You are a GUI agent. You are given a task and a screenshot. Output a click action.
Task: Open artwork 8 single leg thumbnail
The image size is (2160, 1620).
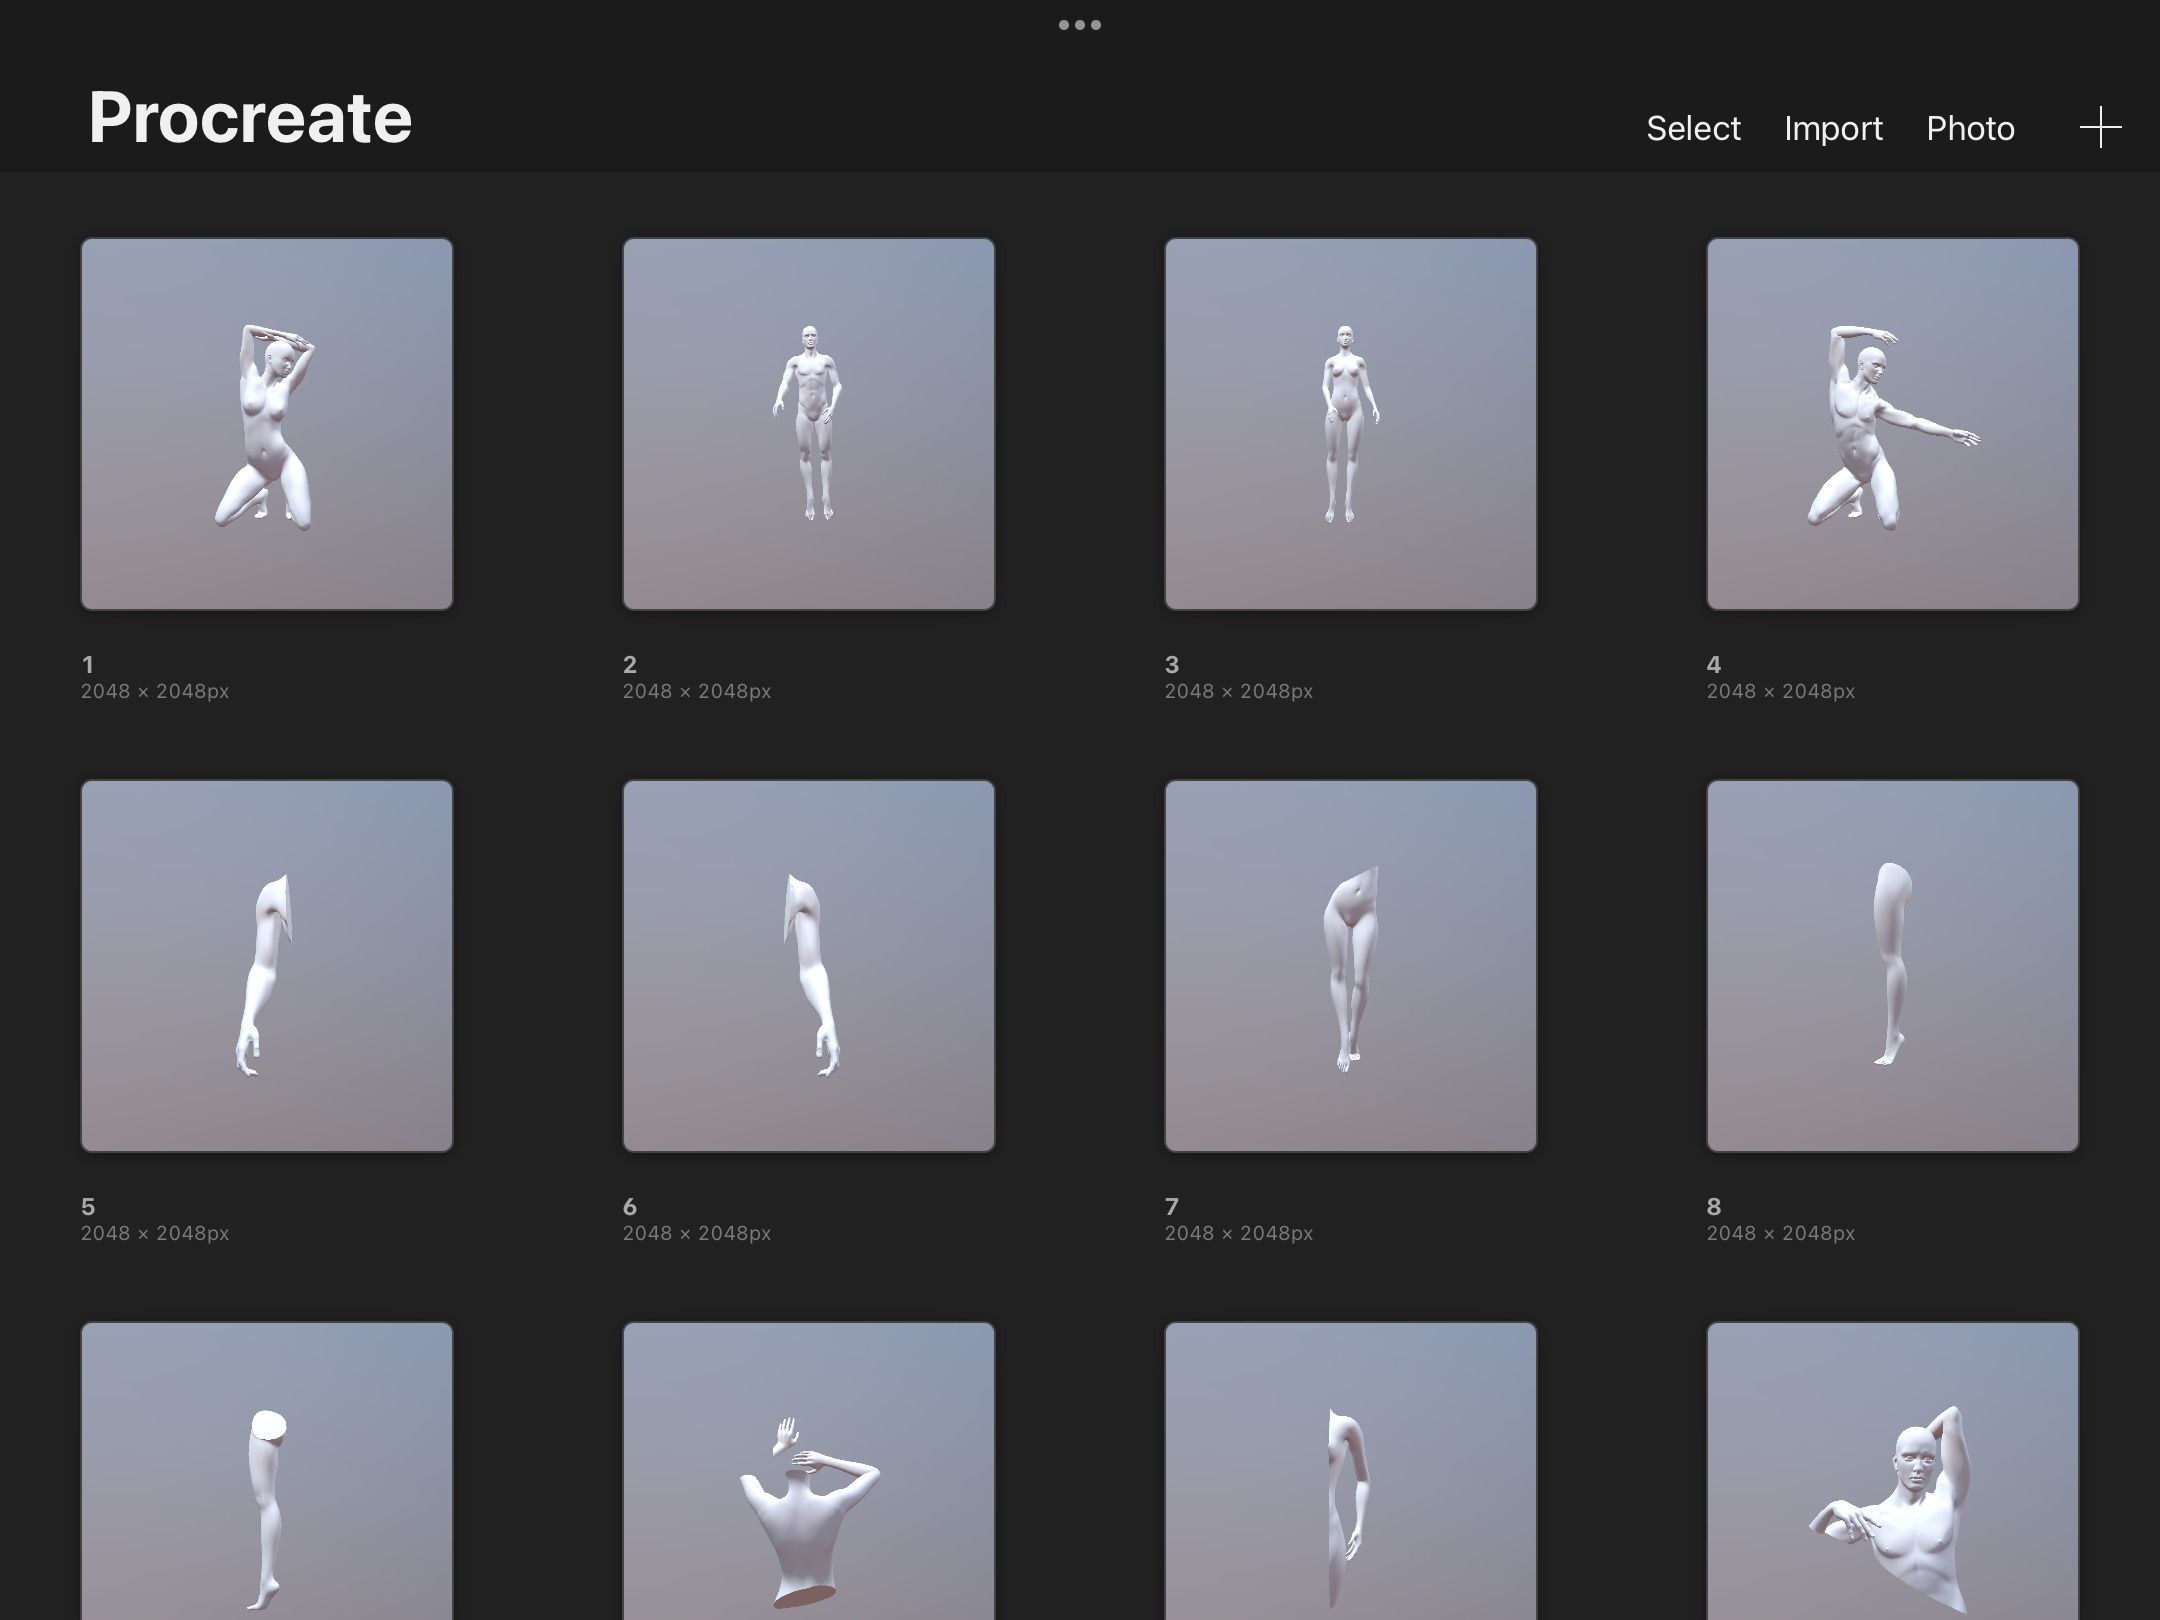tap(1893, 966)
